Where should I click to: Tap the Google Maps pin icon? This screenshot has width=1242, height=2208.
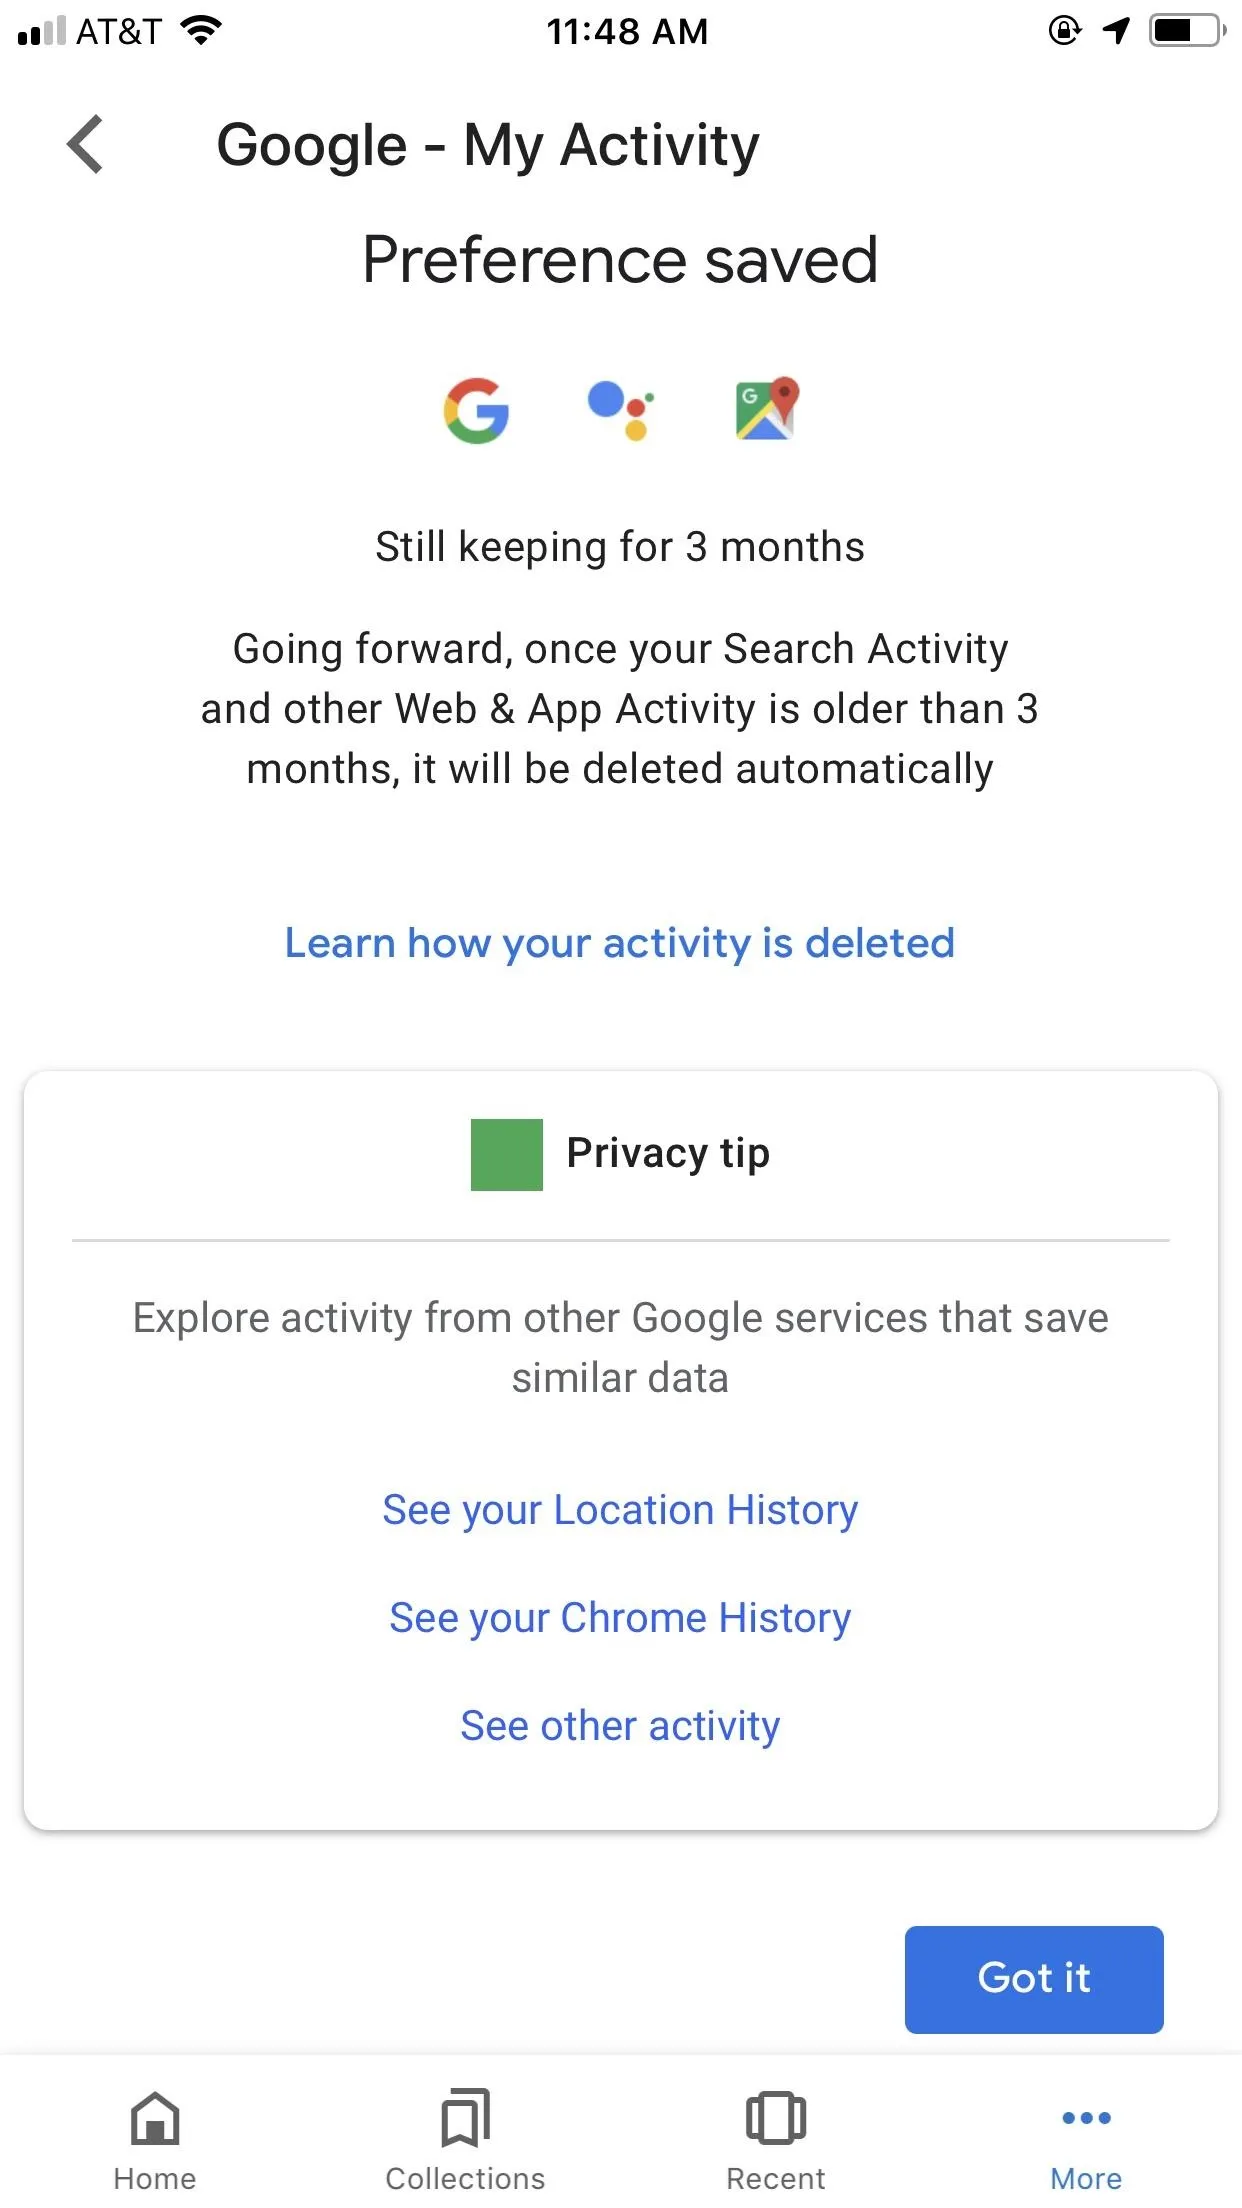coord(767,408)
